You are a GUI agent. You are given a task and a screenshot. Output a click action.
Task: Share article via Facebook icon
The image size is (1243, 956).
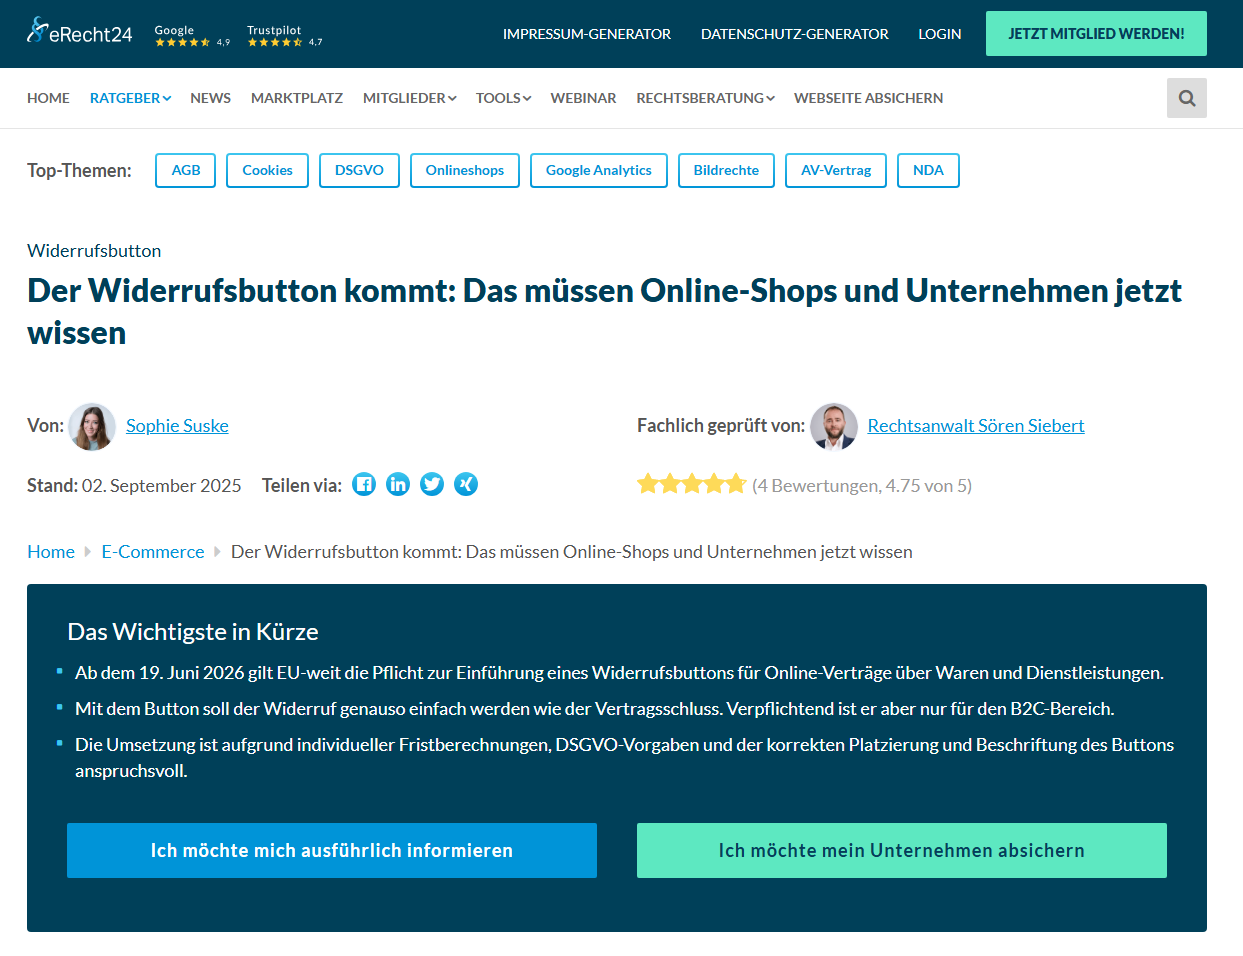click(364, 485)
